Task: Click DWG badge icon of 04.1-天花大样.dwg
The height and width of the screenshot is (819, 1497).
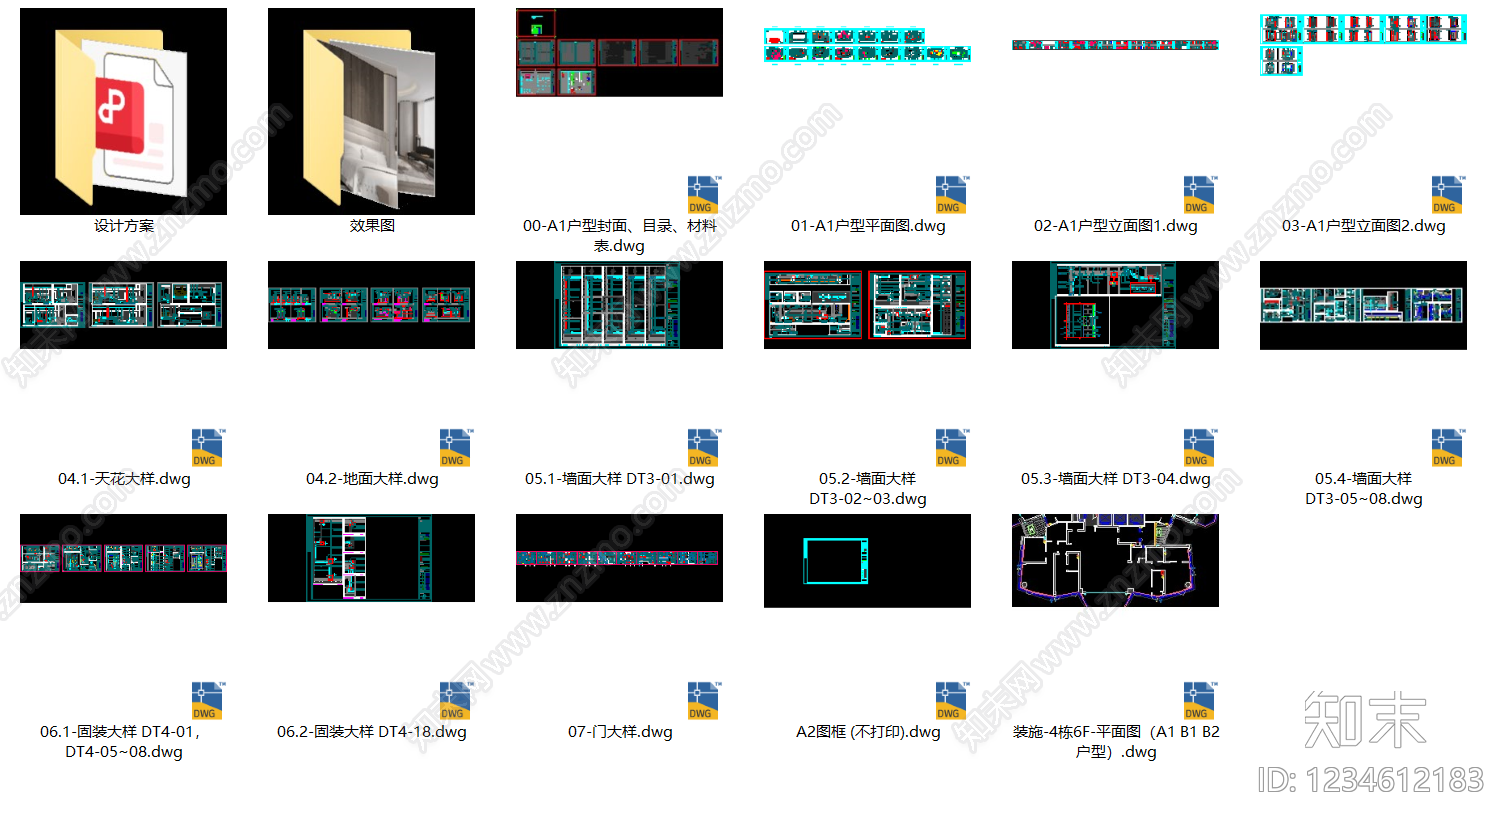Action: point(207,448)
